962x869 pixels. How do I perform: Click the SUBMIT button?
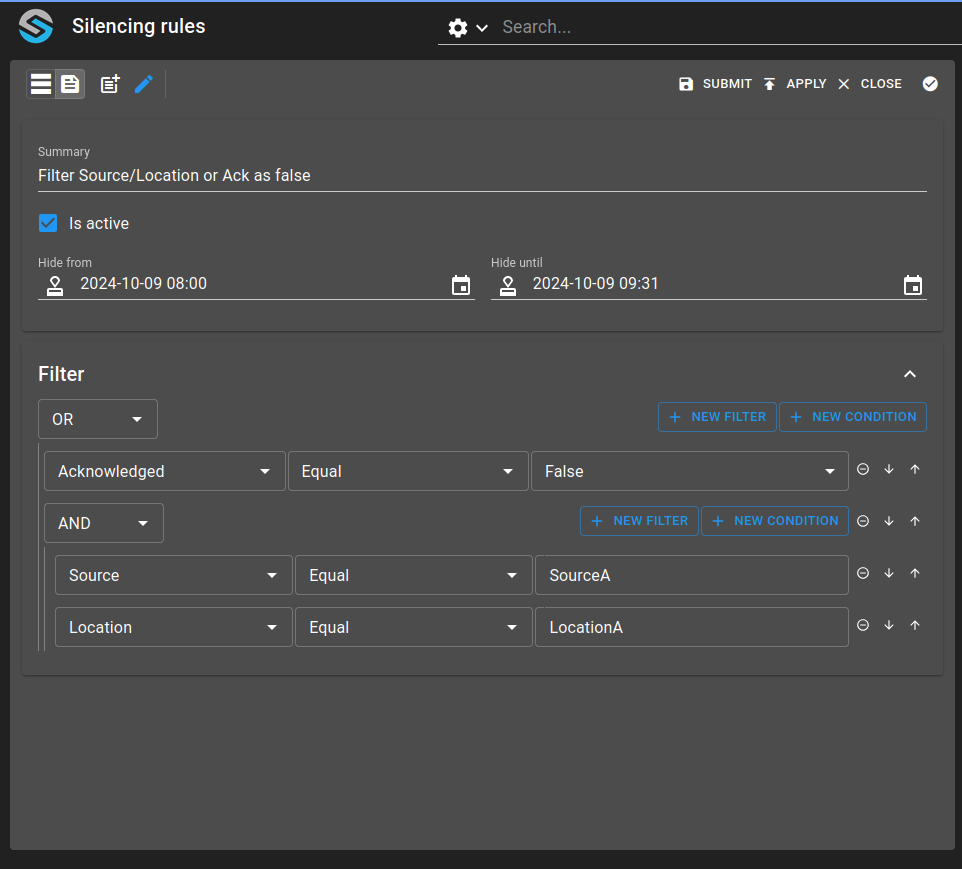[715, 84]
